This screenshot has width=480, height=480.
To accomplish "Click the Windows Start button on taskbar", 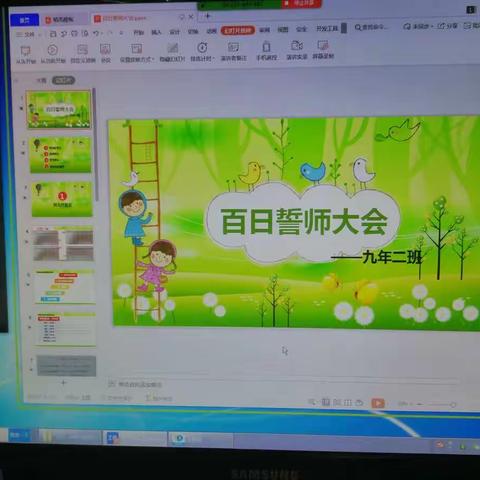I will pos(19,435).
